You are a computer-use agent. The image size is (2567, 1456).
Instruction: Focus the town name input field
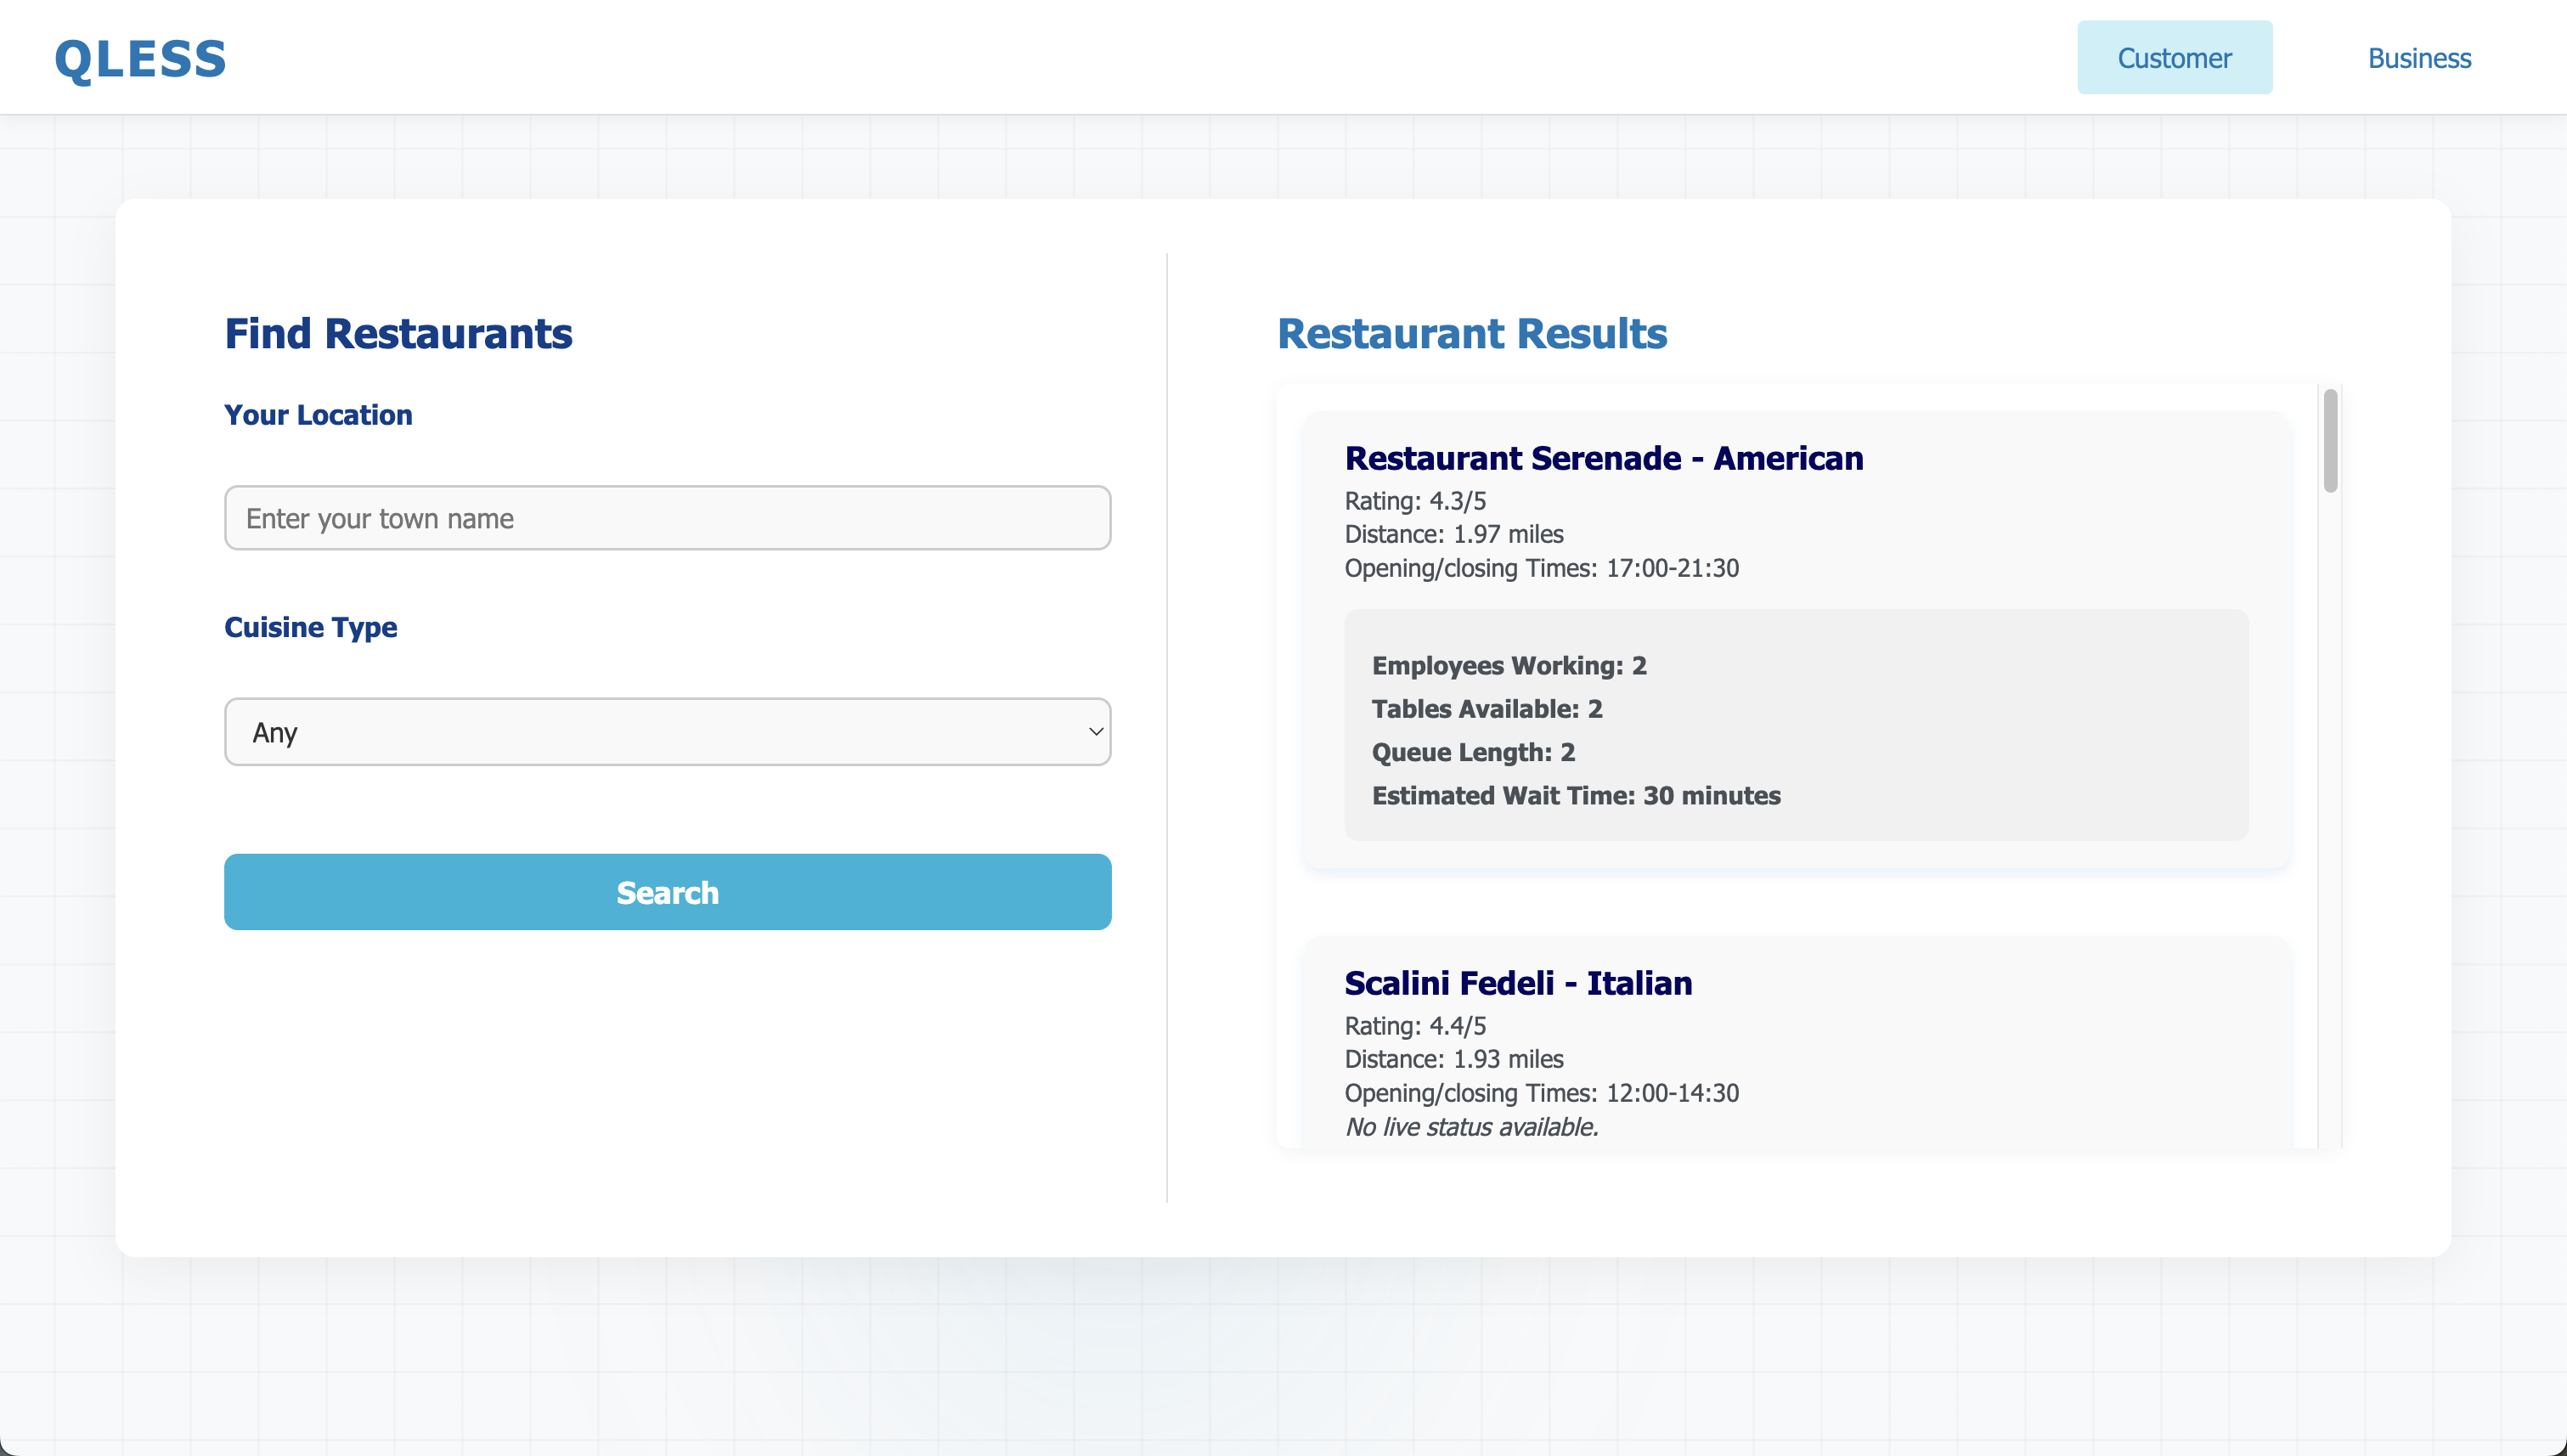click(x=667, y=518)
